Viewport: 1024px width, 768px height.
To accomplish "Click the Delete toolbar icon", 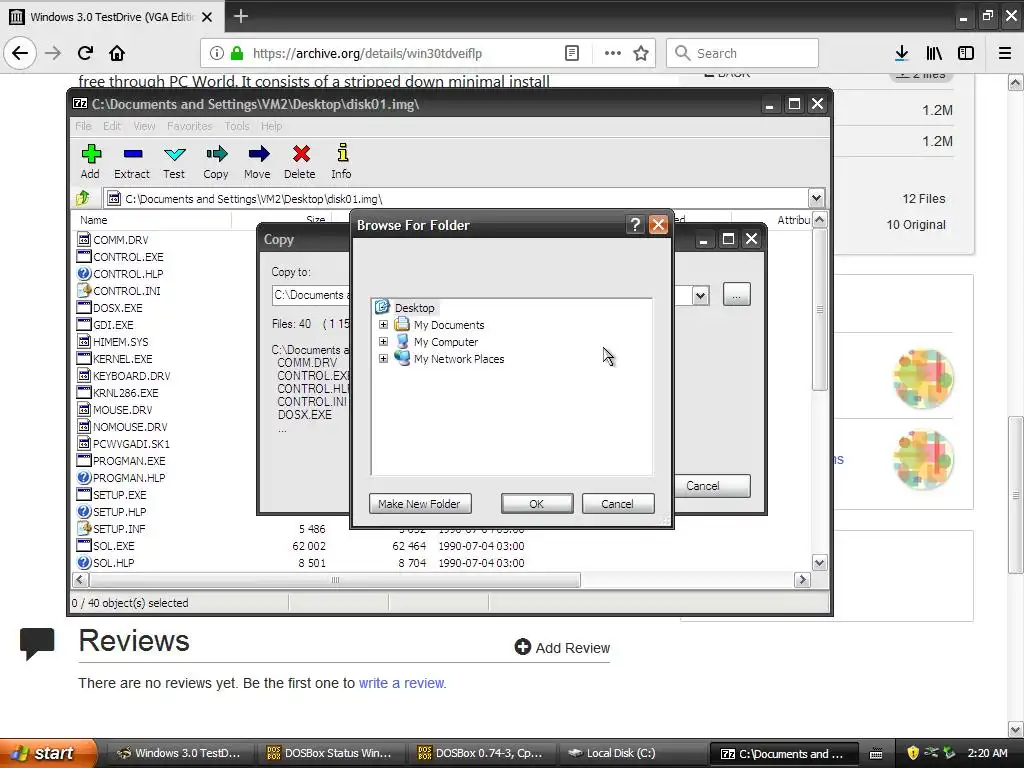I will coord(301,154).
